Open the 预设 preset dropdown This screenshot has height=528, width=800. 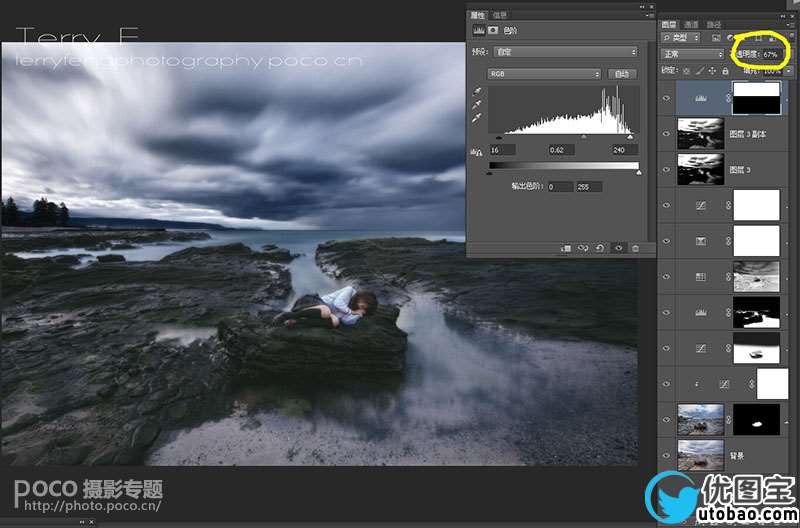pyautogui.click(x=565, y=52)
